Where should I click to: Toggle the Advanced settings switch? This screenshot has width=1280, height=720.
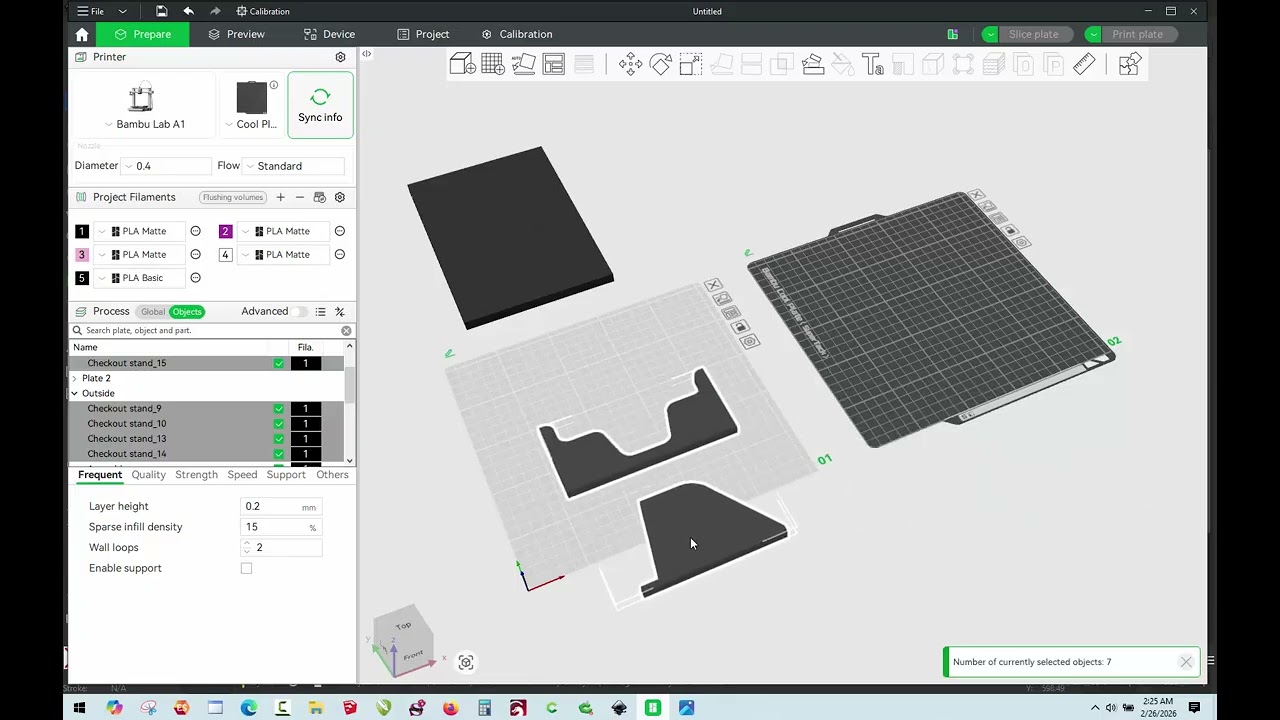(x=300, y=312)
